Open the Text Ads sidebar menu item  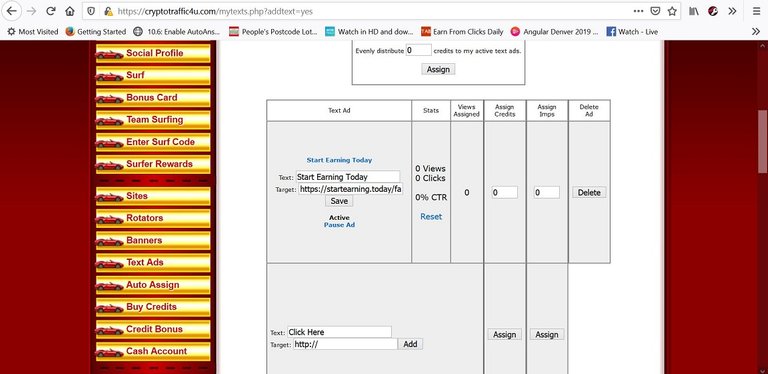153,263
